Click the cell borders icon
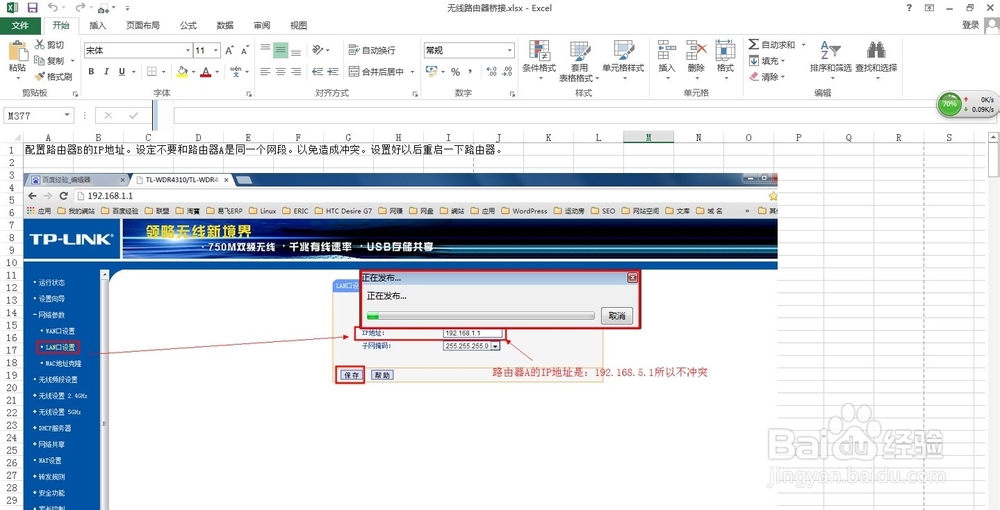 pyautogui.click(x=152, y=71)
